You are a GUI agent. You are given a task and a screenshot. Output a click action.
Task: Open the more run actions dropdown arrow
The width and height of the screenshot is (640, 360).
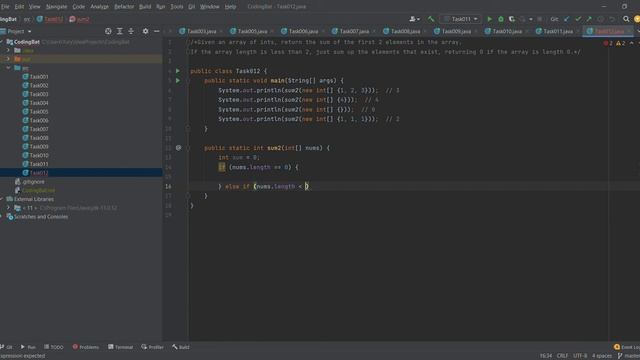click(531, 19)
